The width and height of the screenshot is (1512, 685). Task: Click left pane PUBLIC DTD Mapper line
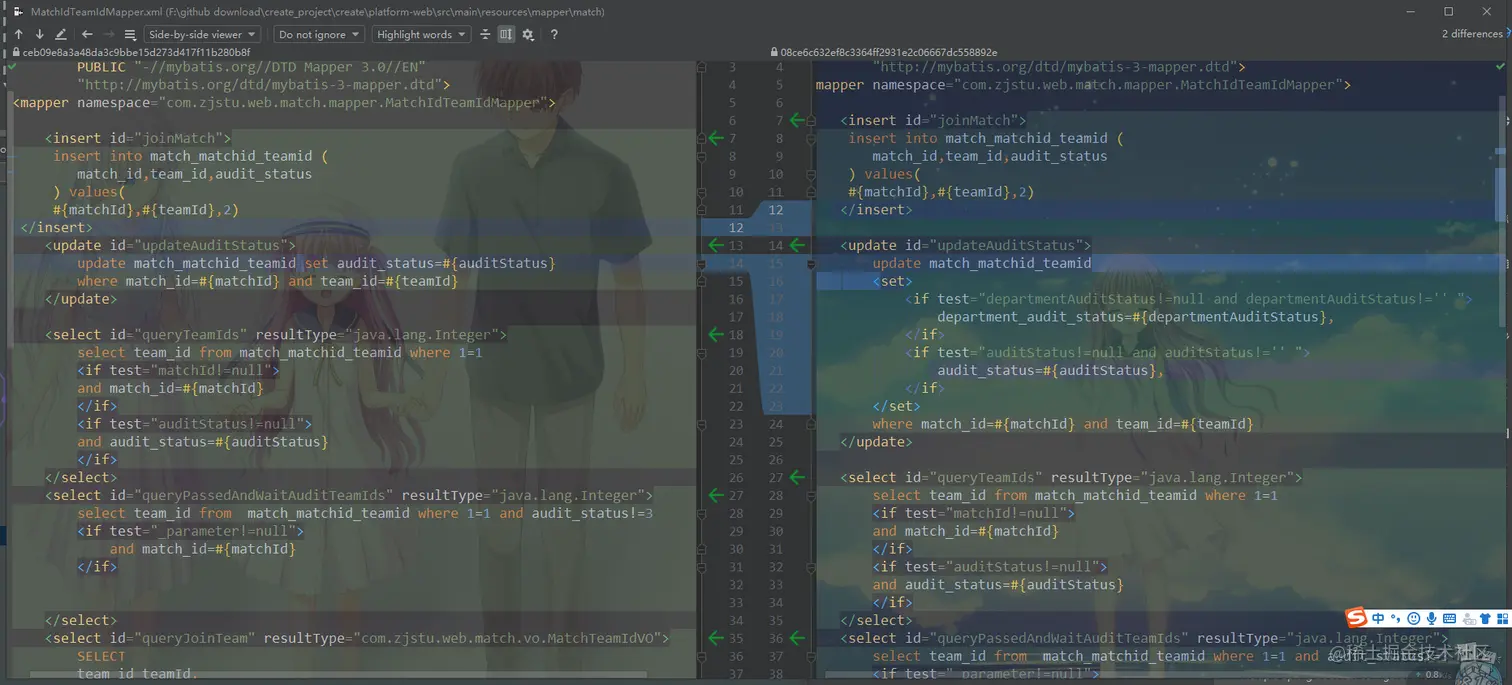tap(251, 67)
